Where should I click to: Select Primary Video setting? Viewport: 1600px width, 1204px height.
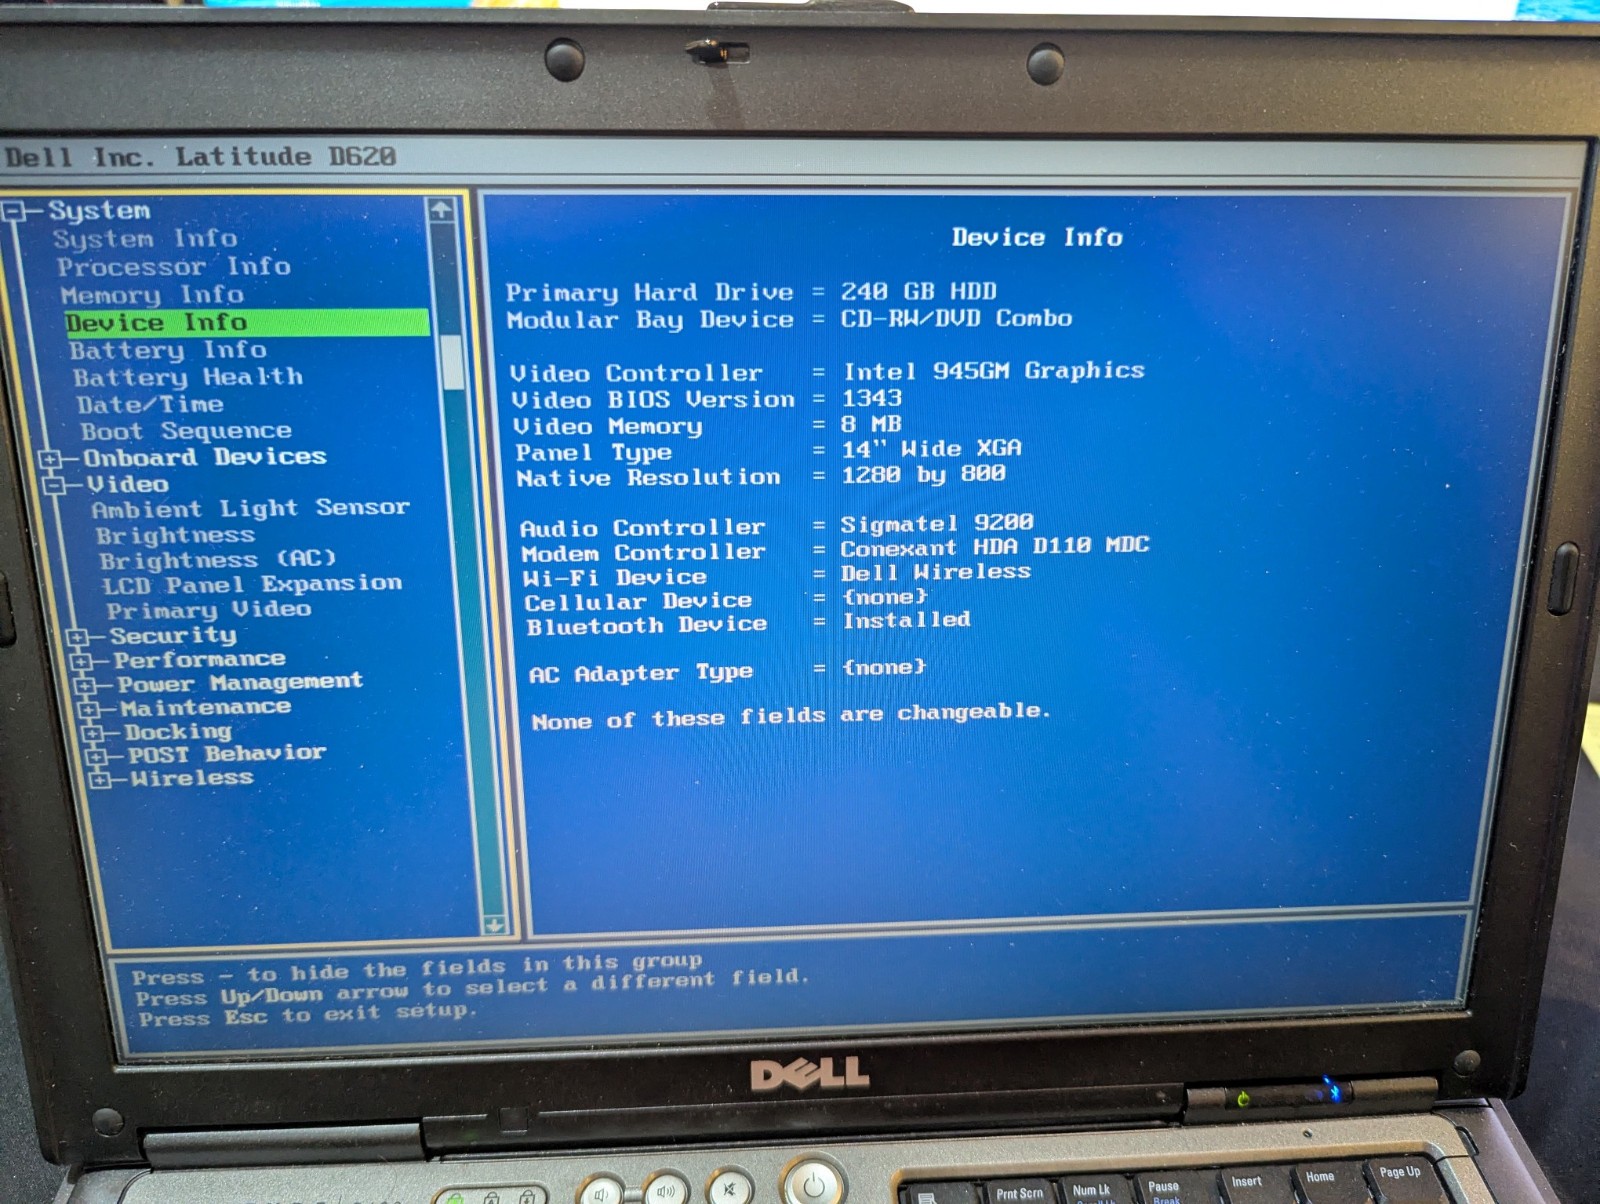tap(209, 609)
